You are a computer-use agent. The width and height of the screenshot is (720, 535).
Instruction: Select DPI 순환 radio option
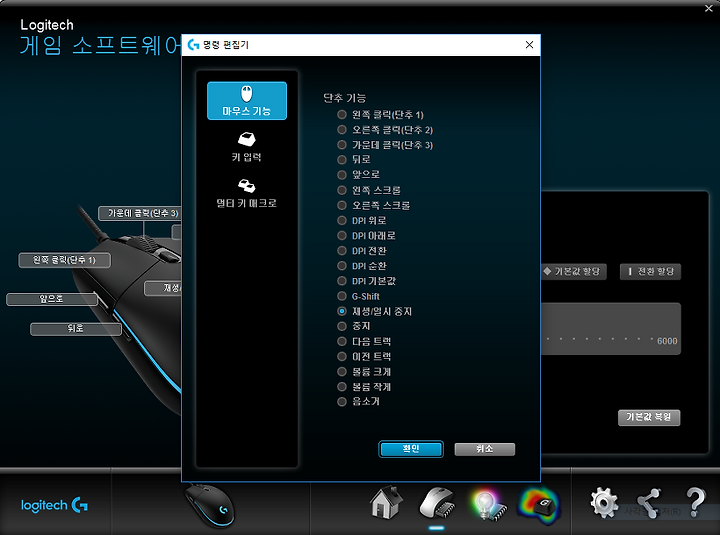click(x=362, y=266)
